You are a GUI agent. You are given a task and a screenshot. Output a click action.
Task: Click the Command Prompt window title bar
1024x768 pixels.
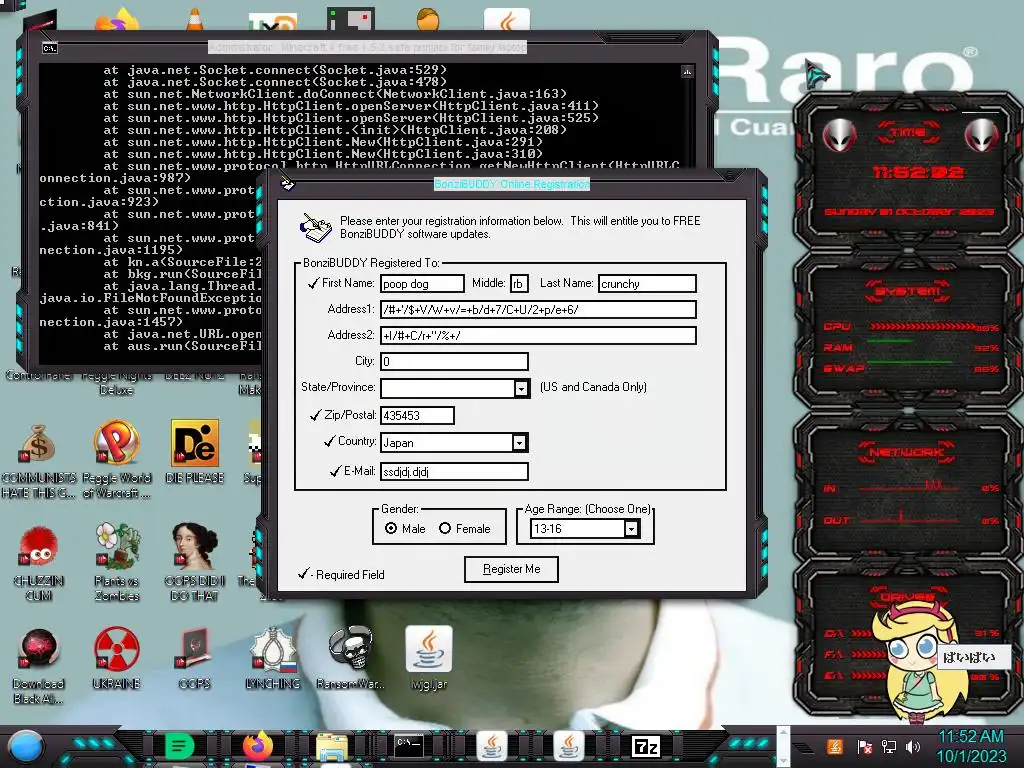coord(367,48)
